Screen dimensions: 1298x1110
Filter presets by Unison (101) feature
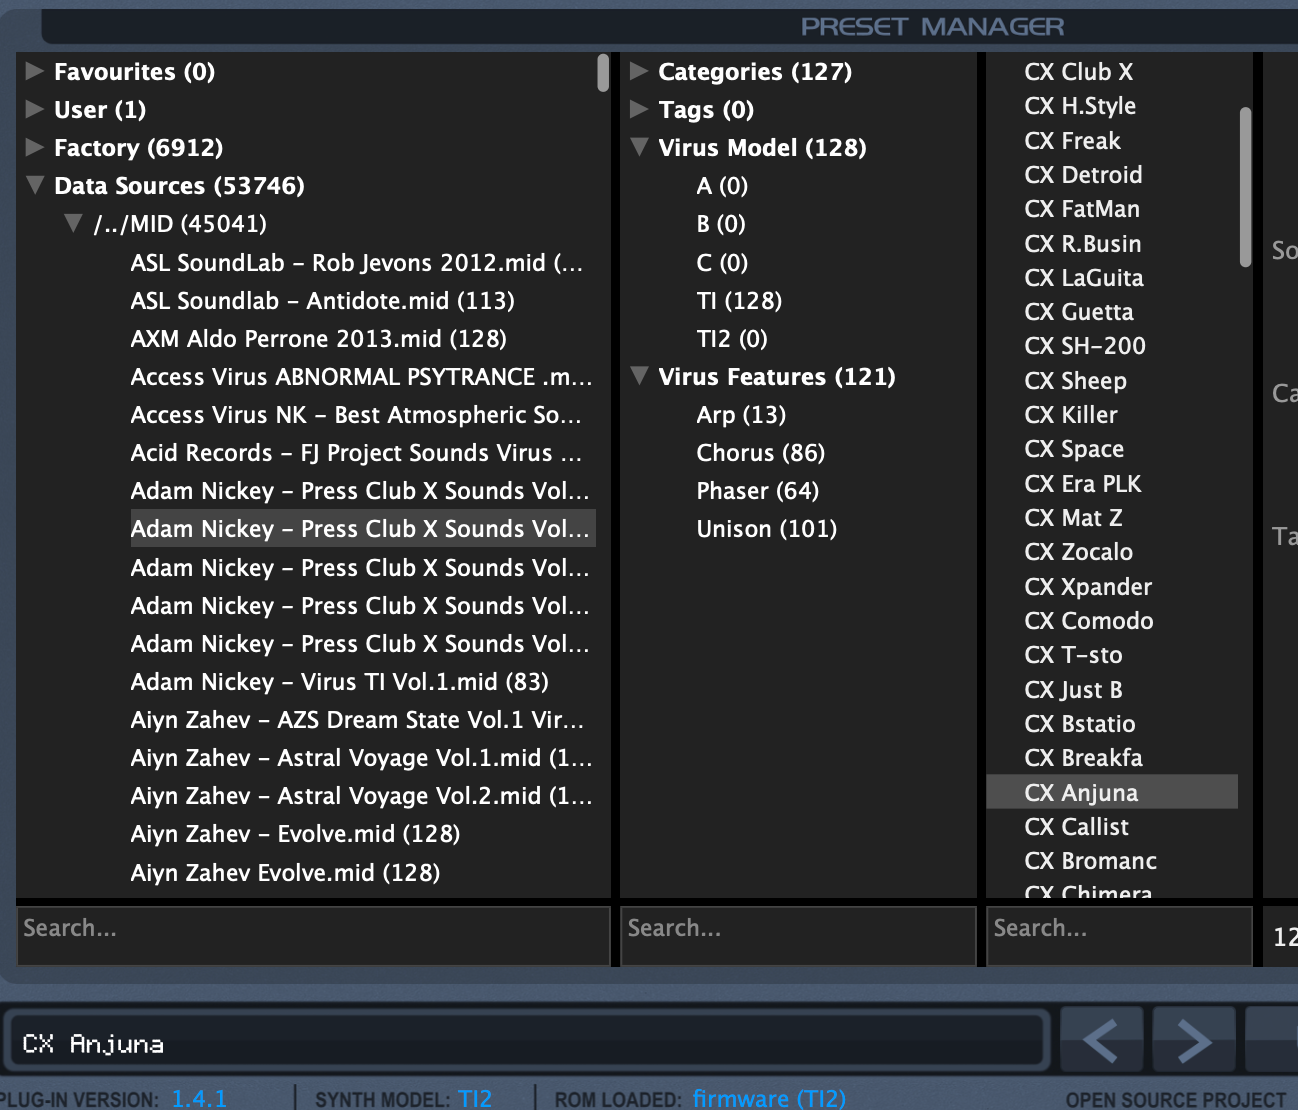(767, 528)
